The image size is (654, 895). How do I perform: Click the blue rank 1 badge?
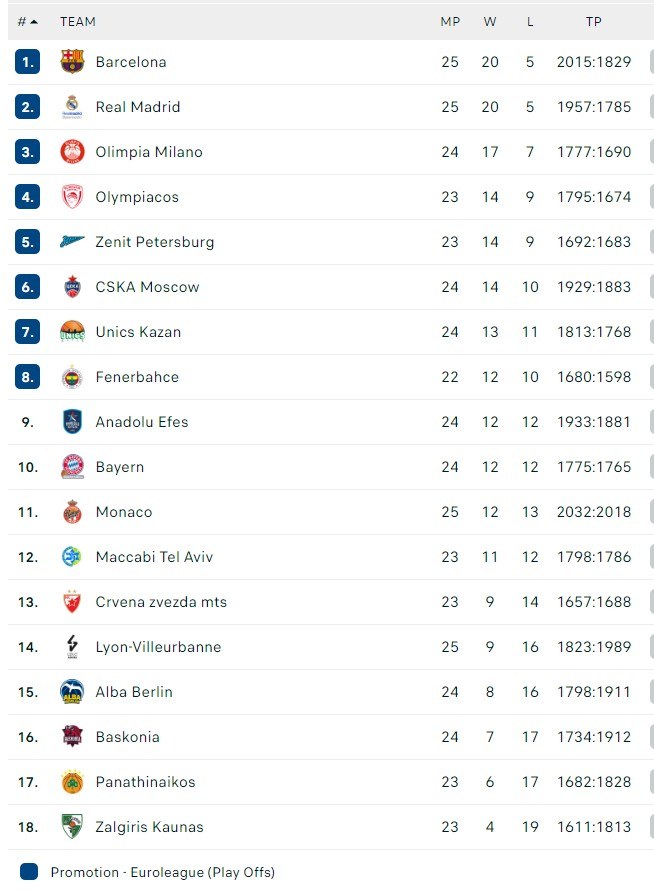pyautogui.click(x=27, y=62)
